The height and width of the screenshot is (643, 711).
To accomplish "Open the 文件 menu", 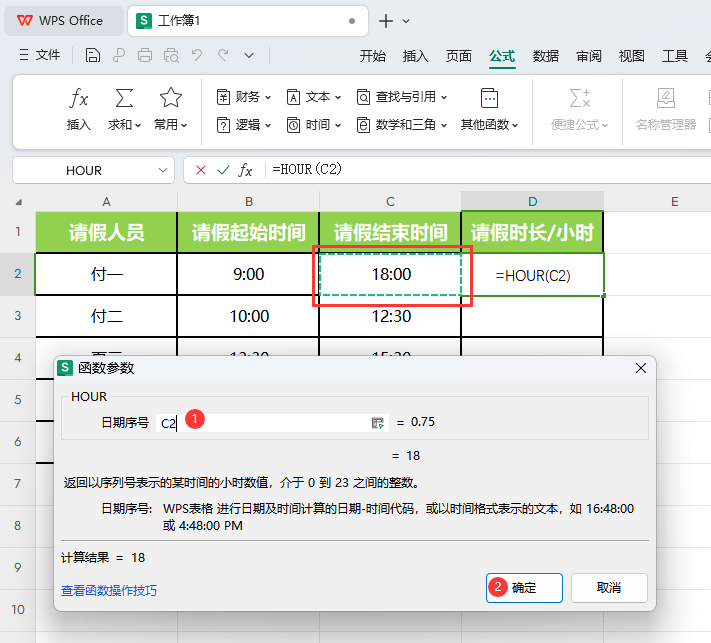I will click(x=40, y=55).
